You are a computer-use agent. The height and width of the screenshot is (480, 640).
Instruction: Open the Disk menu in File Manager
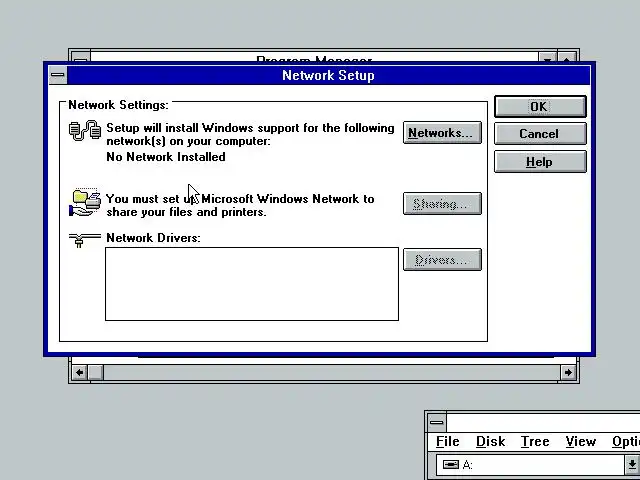(x=491, y=442)
